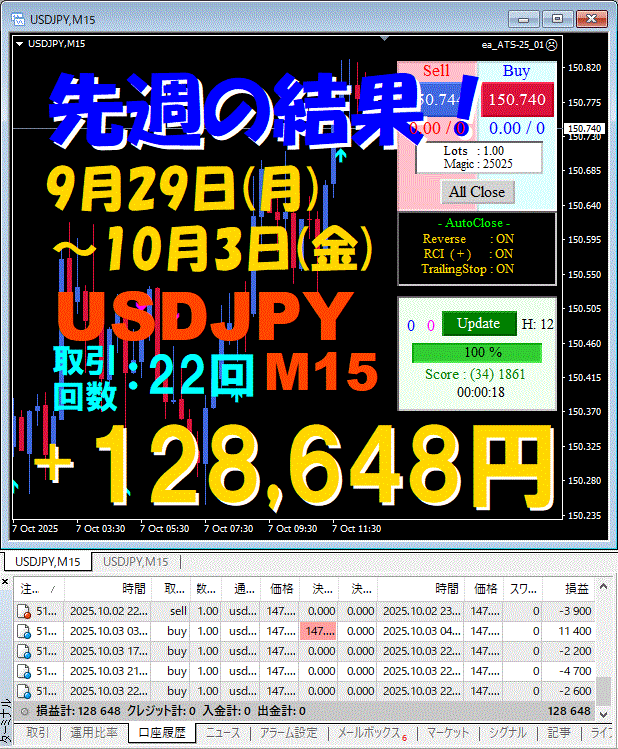The width and height of the screenshot is (618, 749).
Task: Click the order icon of the -4 700 row
Action: tap(24, 671)
